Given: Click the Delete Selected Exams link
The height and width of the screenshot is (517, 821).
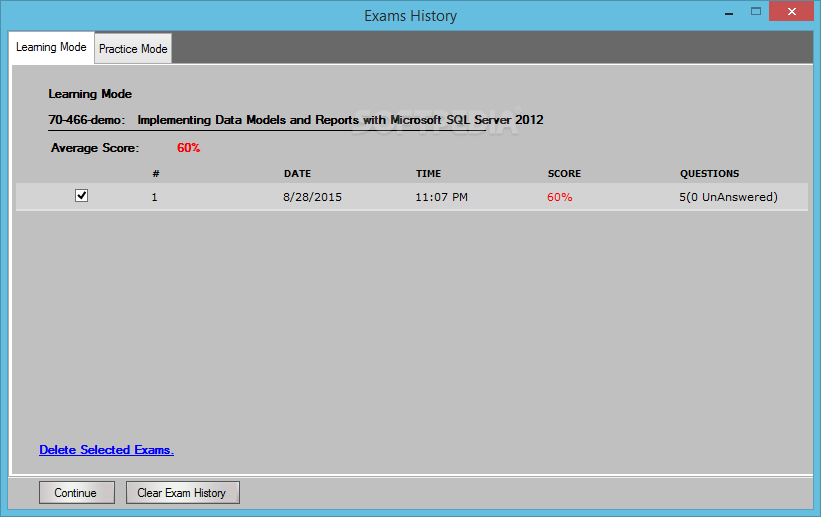Looking at the screenshot, I should click(x=106, y=450).
